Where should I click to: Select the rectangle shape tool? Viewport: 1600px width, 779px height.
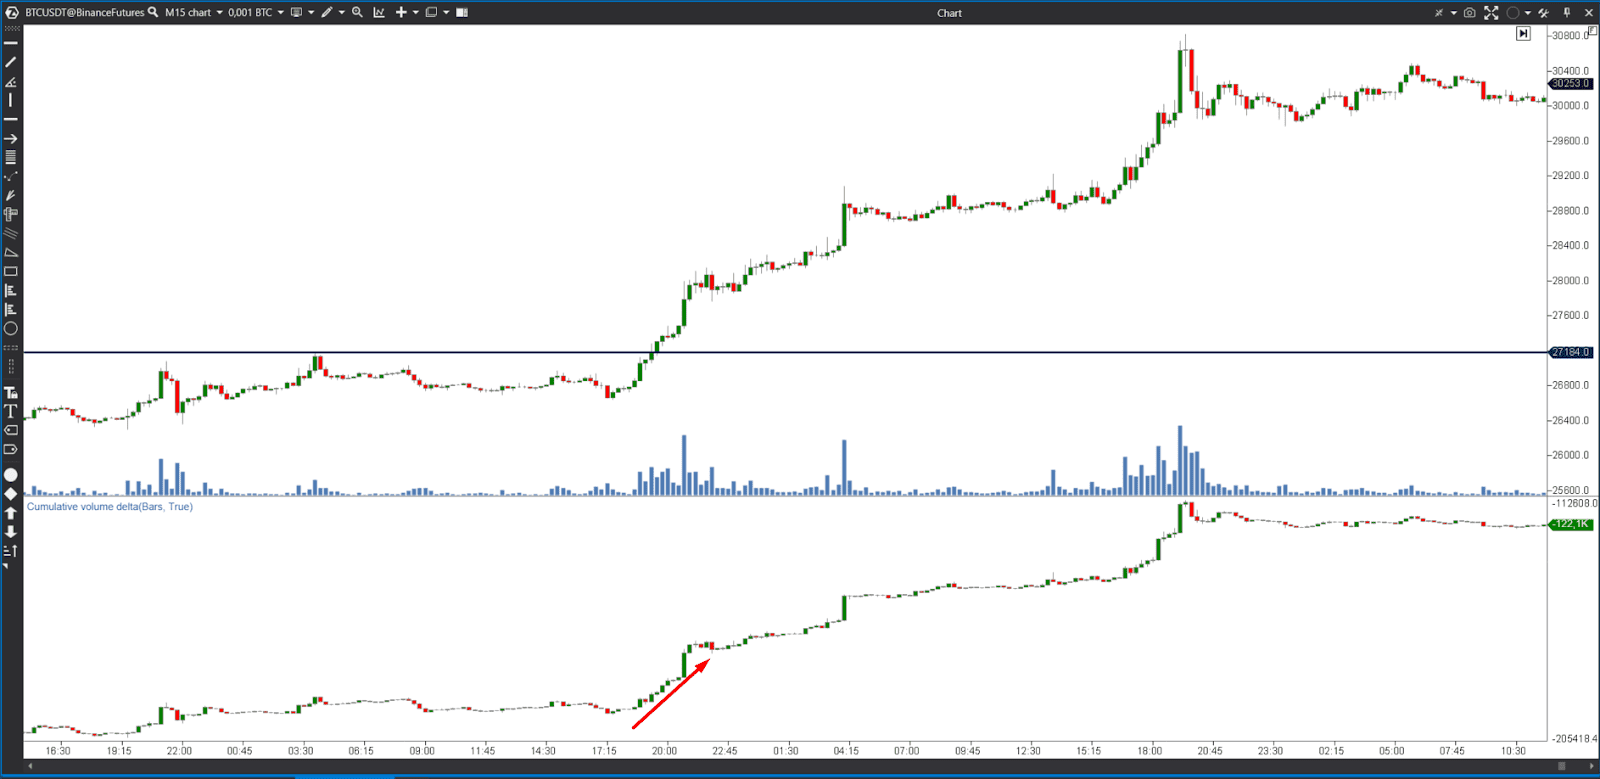[x=11, y=271]
